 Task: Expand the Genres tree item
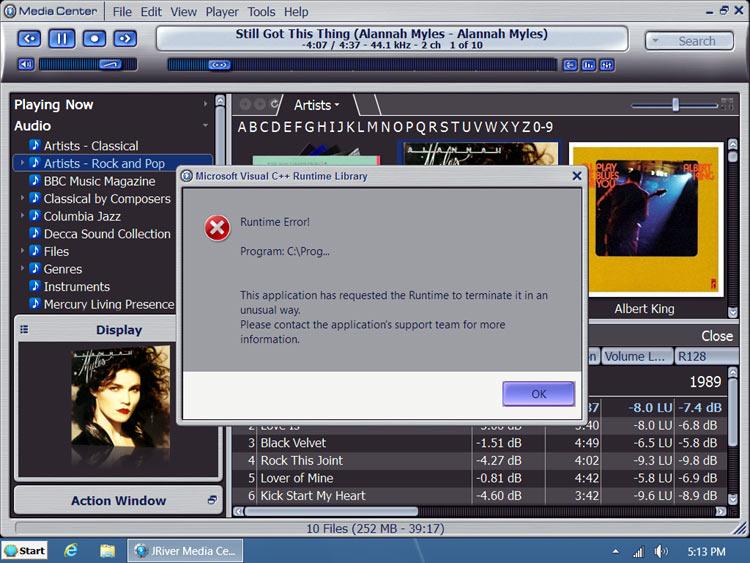pos(22,269)
